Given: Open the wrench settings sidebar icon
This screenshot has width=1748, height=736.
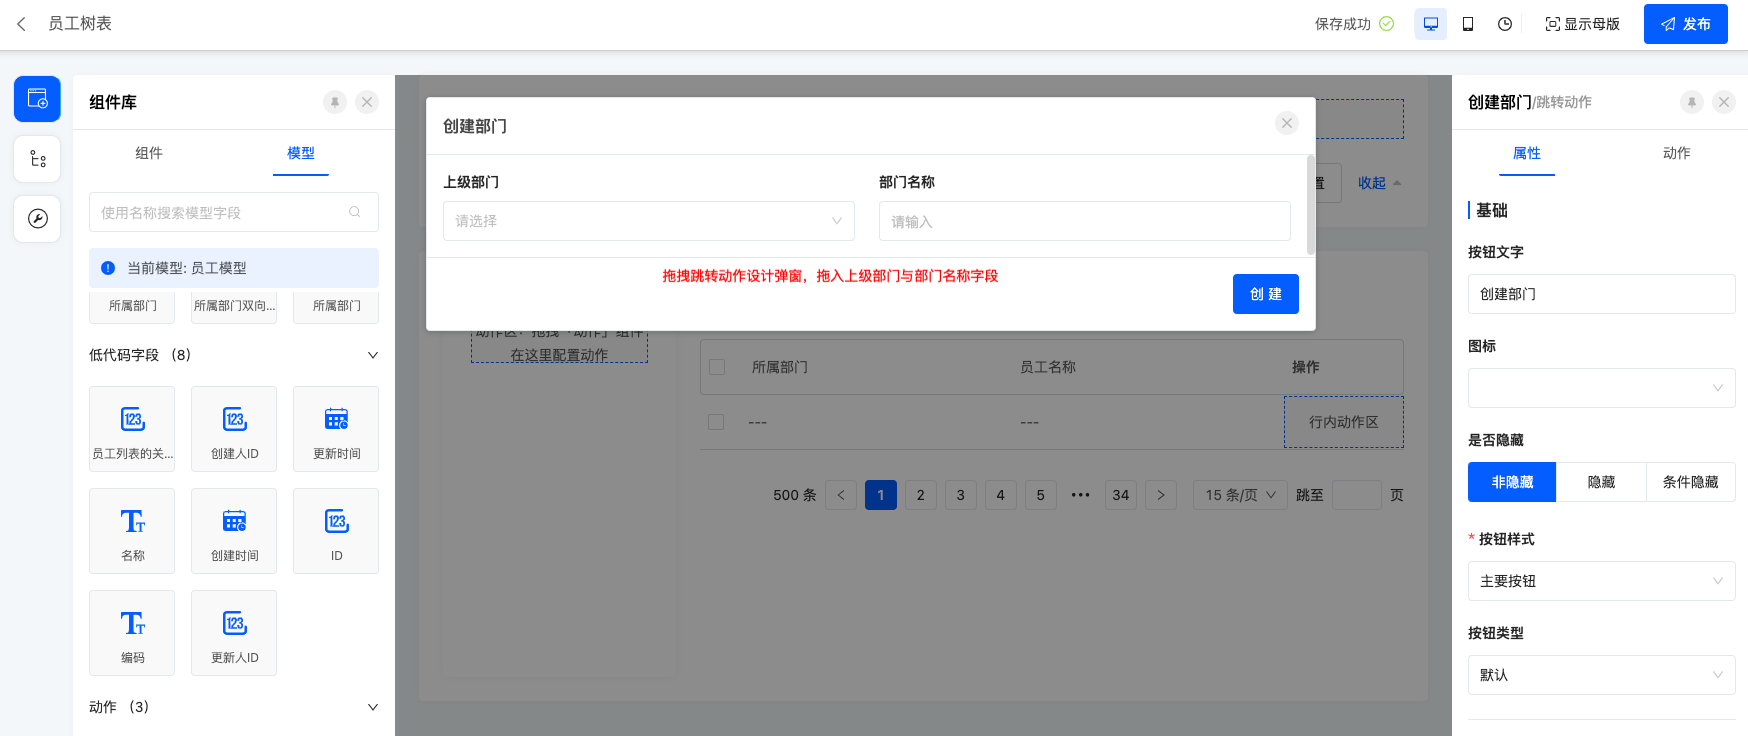Looking at the screenshot, I should [37, 219].
